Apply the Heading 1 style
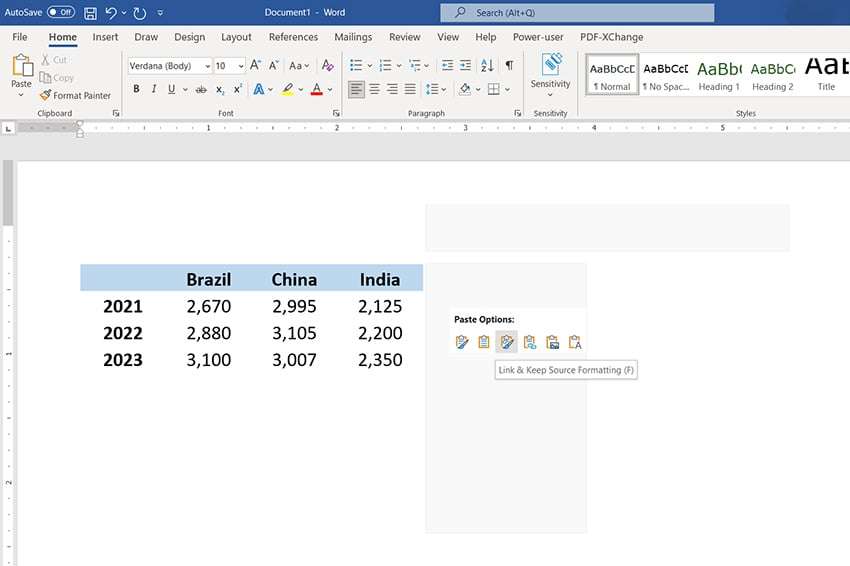This screenshot has height=566, width=850. (719, 74)
